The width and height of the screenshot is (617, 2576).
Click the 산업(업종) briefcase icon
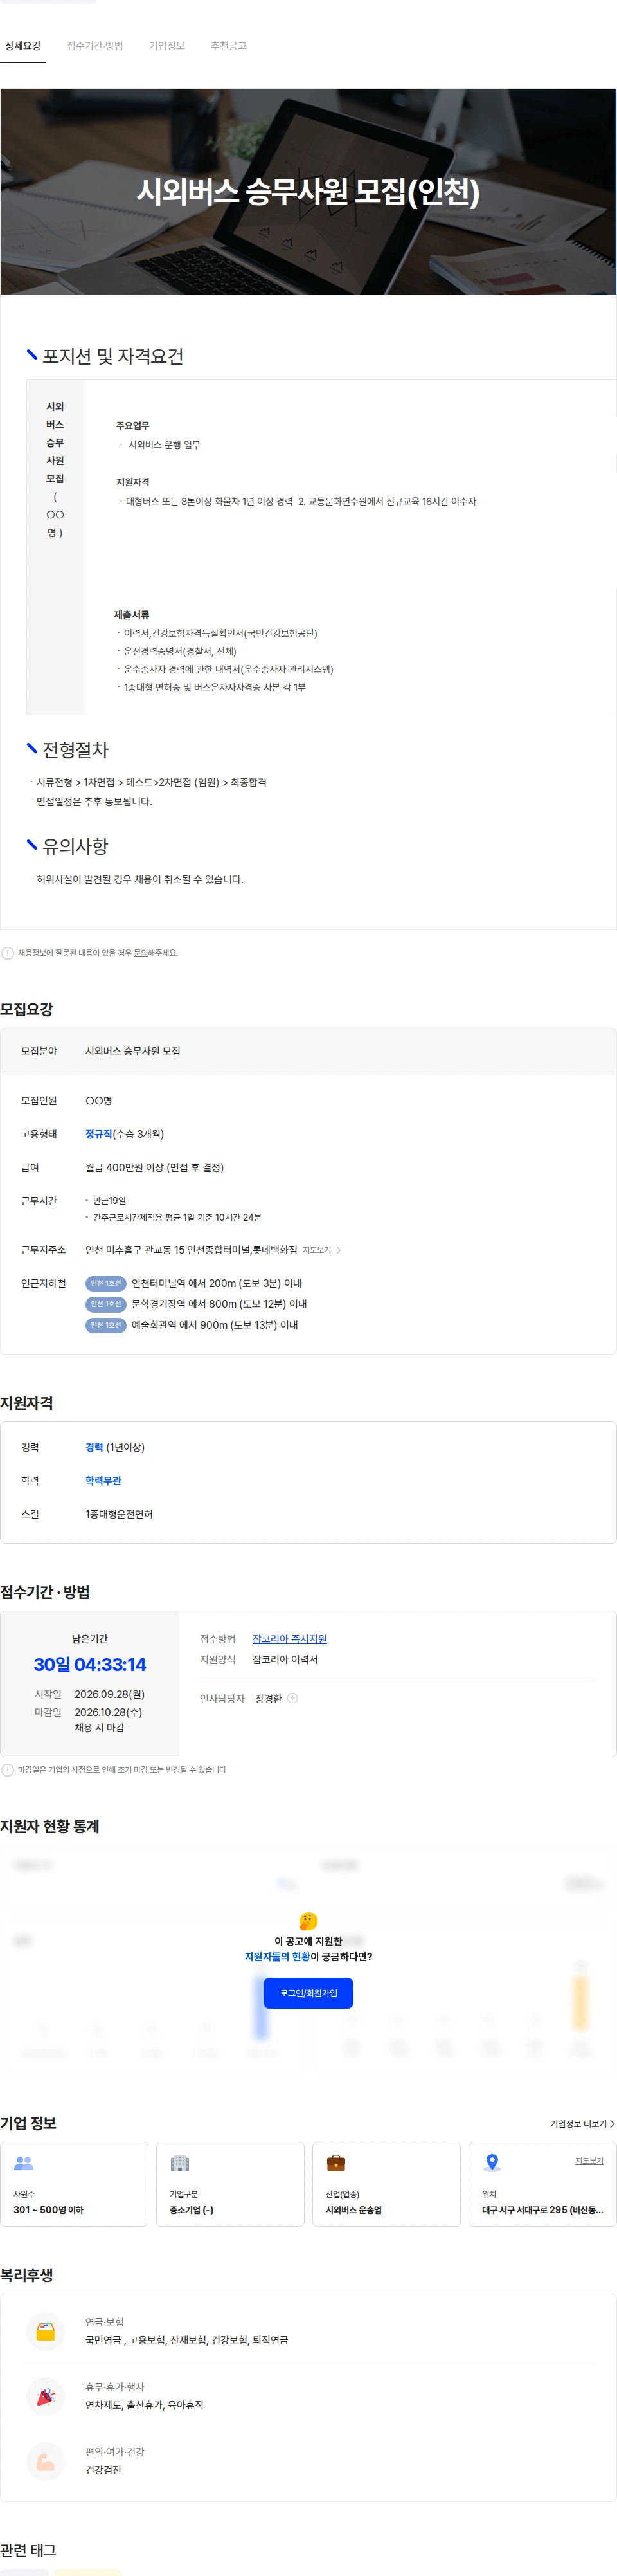click(x=336, y=2163)
